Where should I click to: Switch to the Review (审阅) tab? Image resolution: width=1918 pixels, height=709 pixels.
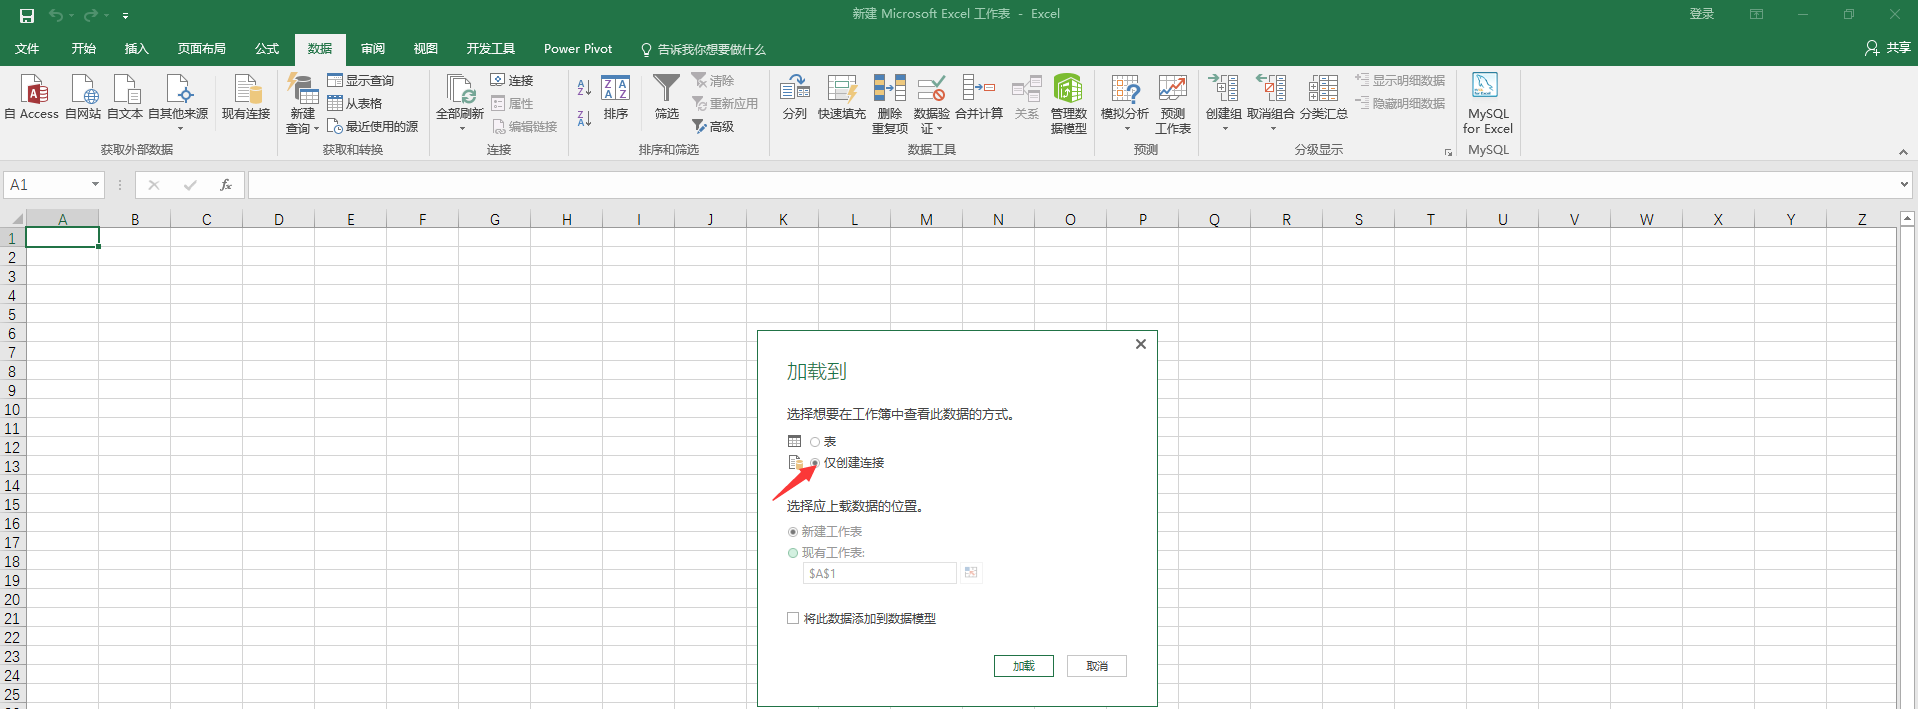[x=373, y=49]
